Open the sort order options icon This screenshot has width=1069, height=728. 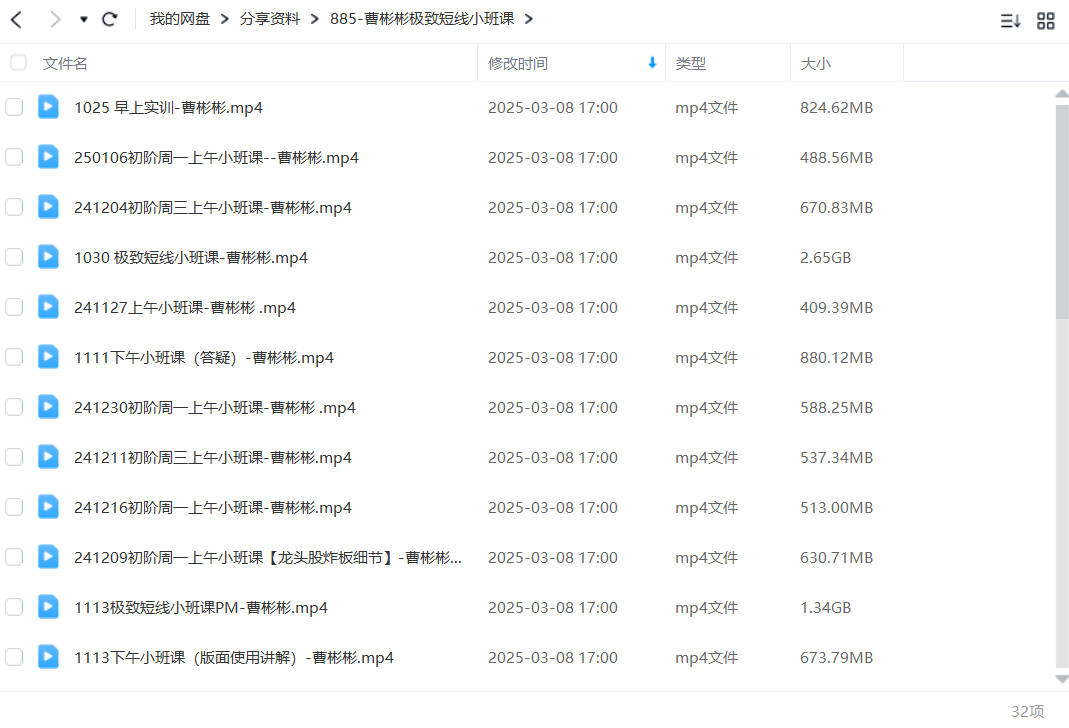(x=1010, y=21)
